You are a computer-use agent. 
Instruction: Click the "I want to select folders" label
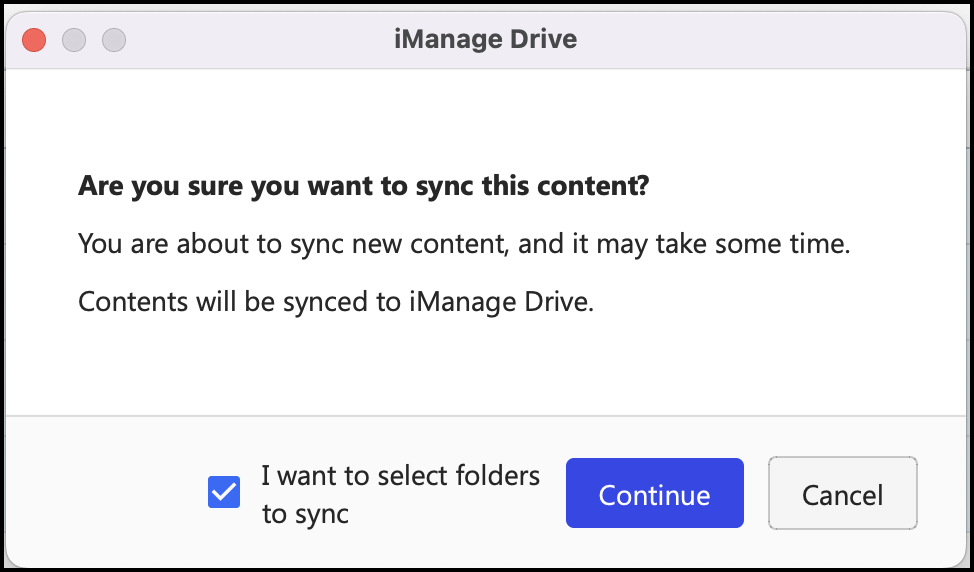[x=400, y=476]
